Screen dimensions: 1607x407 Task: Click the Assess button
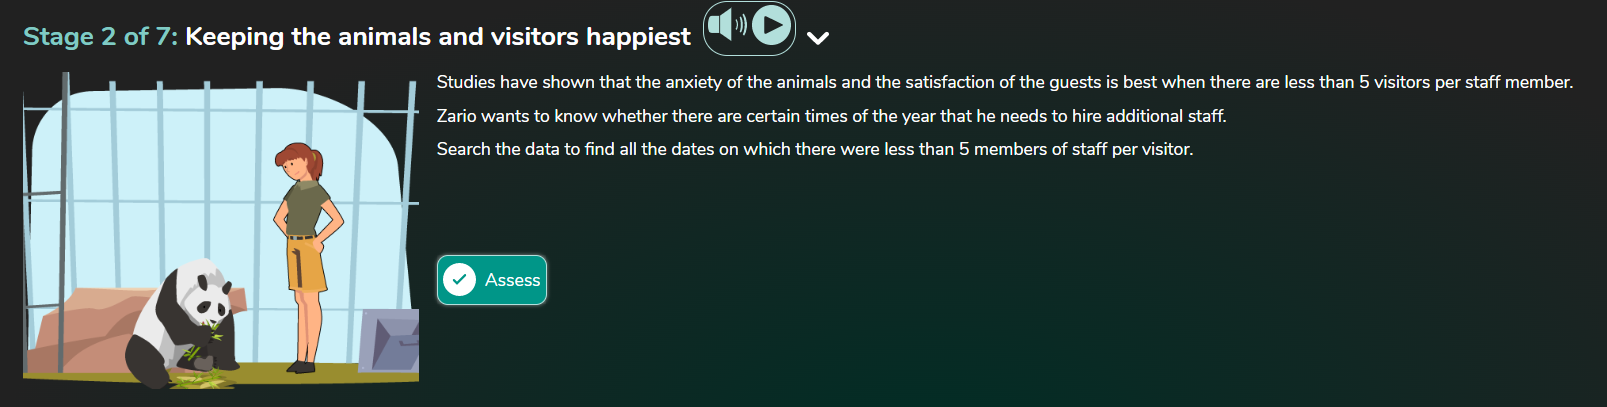pyautogui.click(x=492, y=280)
